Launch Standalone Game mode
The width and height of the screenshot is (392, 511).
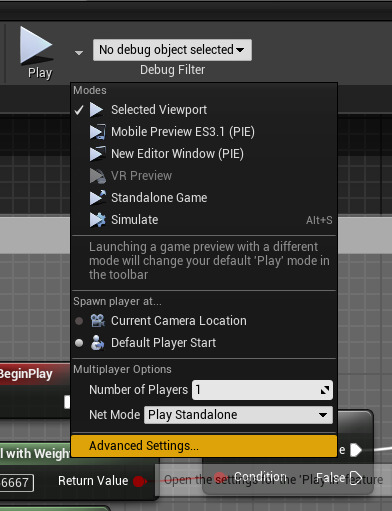204,198
